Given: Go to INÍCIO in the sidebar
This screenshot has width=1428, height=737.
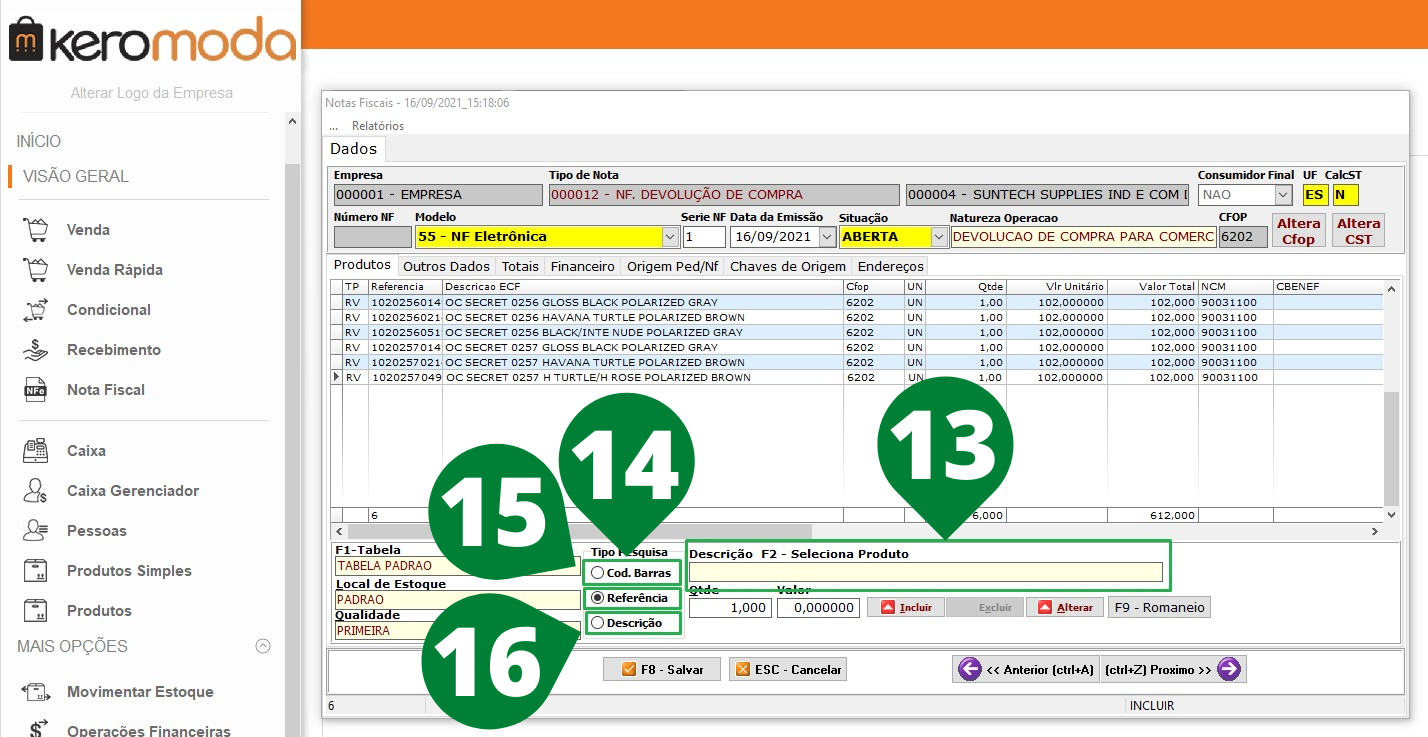Looking at the screenshot, I should click(39, 142).
